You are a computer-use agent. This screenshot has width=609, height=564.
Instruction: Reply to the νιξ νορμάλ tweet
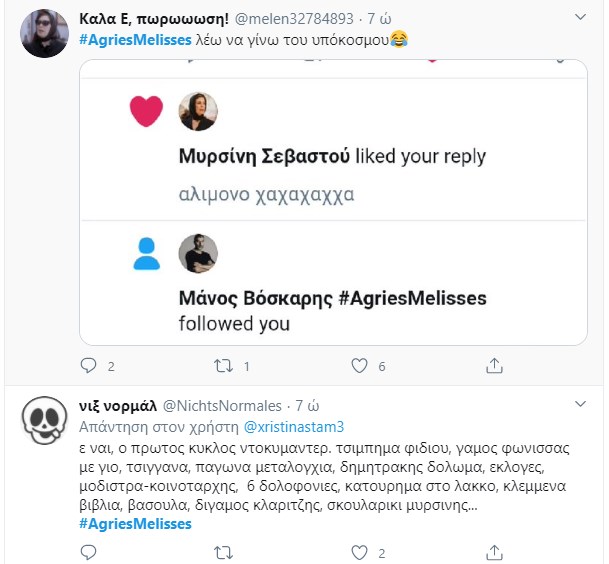coord(88,551)
